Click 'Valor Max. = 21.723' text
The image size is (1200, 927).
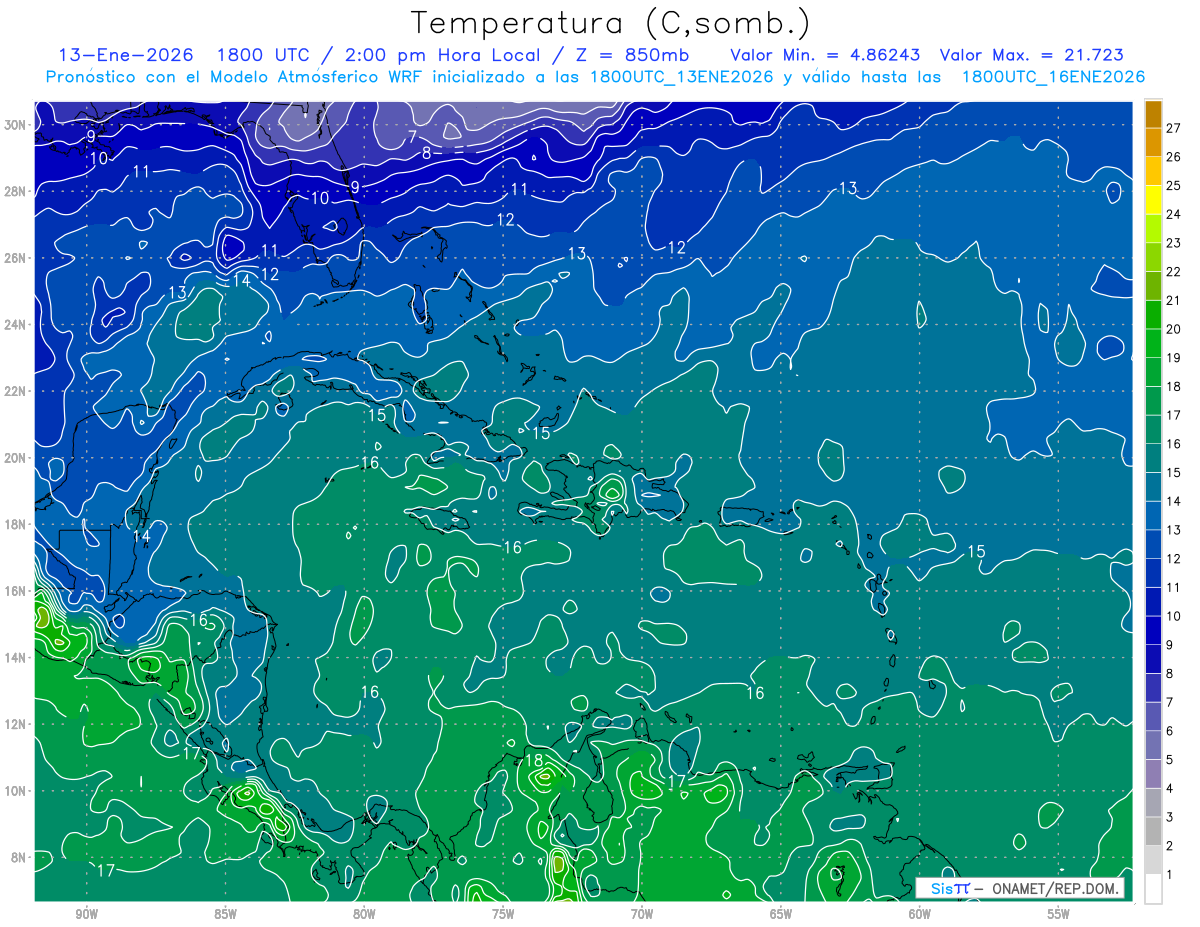1031,55
